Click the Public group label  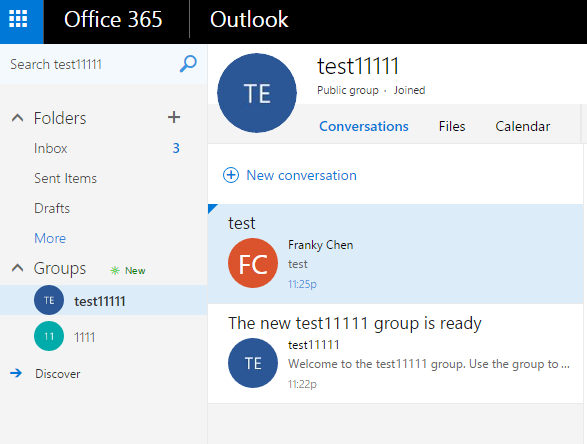pos(348,90)
